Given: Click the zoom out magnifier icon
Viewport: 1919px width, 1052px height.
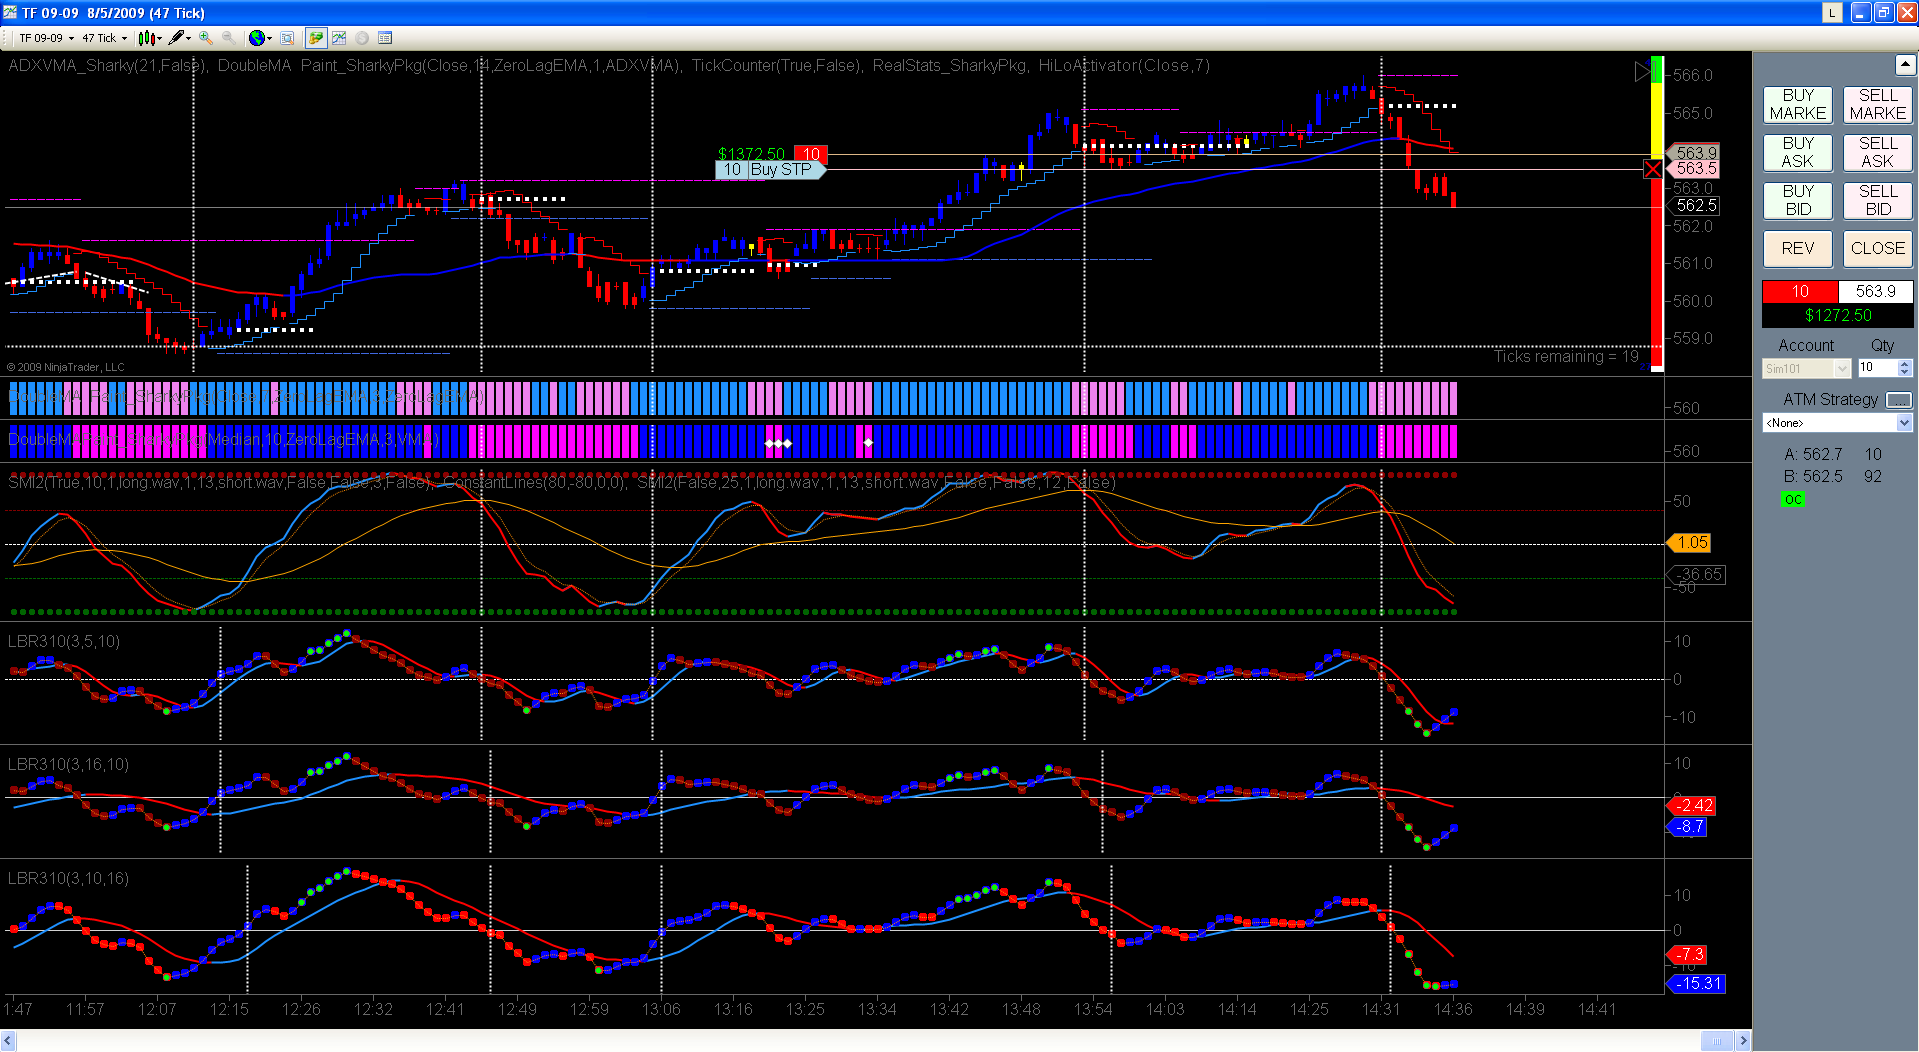Looking at the screenshot, I should (229, 38).
